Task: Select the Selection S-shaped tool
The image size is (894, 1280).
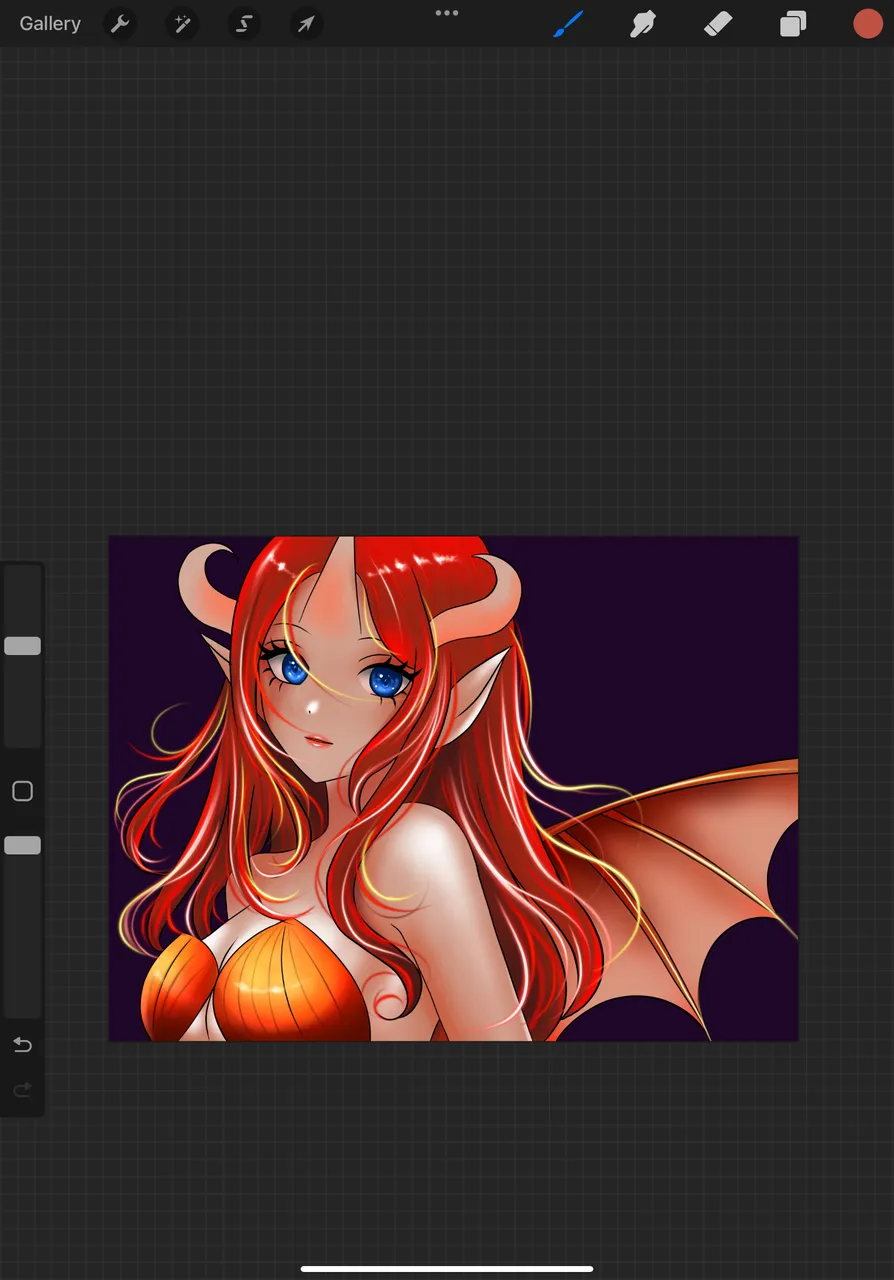Action: pos(244,23)
